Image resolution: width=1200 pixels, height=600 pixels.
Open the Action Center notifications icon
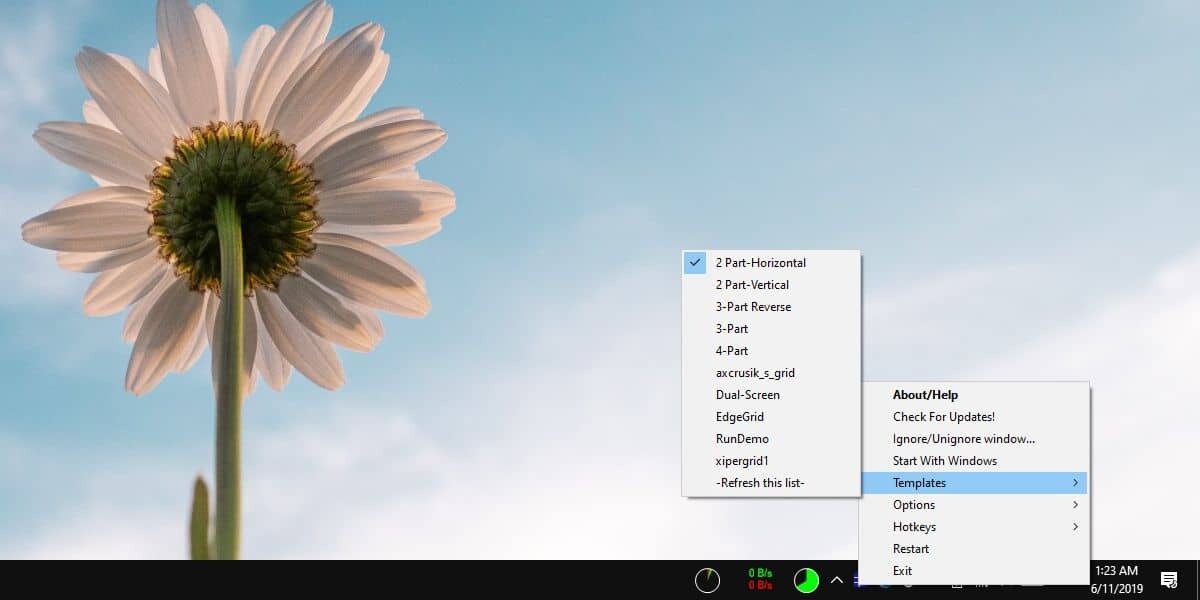click(x=1168, y=580)
